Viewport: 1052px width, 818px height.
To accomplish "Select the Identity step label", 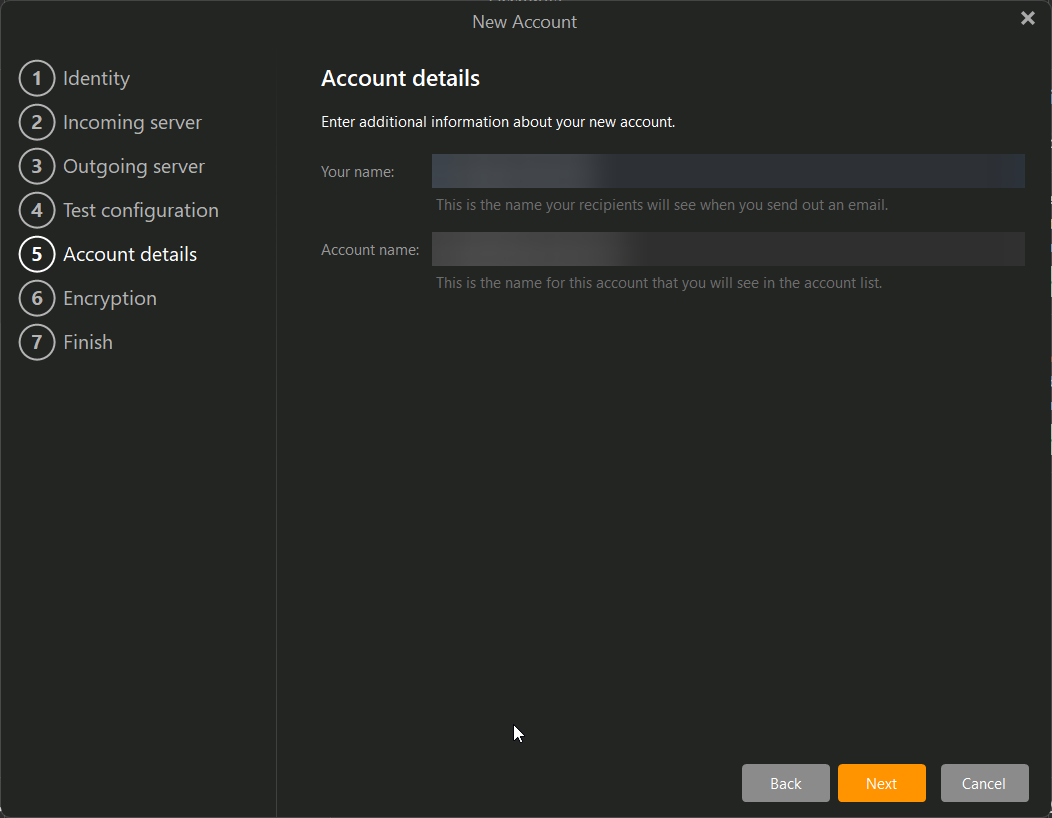I will pyautogui.click(x=96, y=78).
